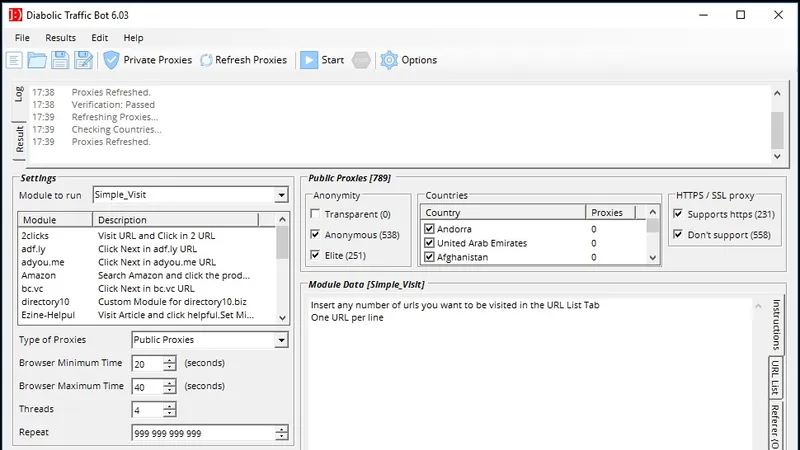The height and width of the screenshot is (450, 800).
Task: Select the directory10 module row
Action: (147, 302)
